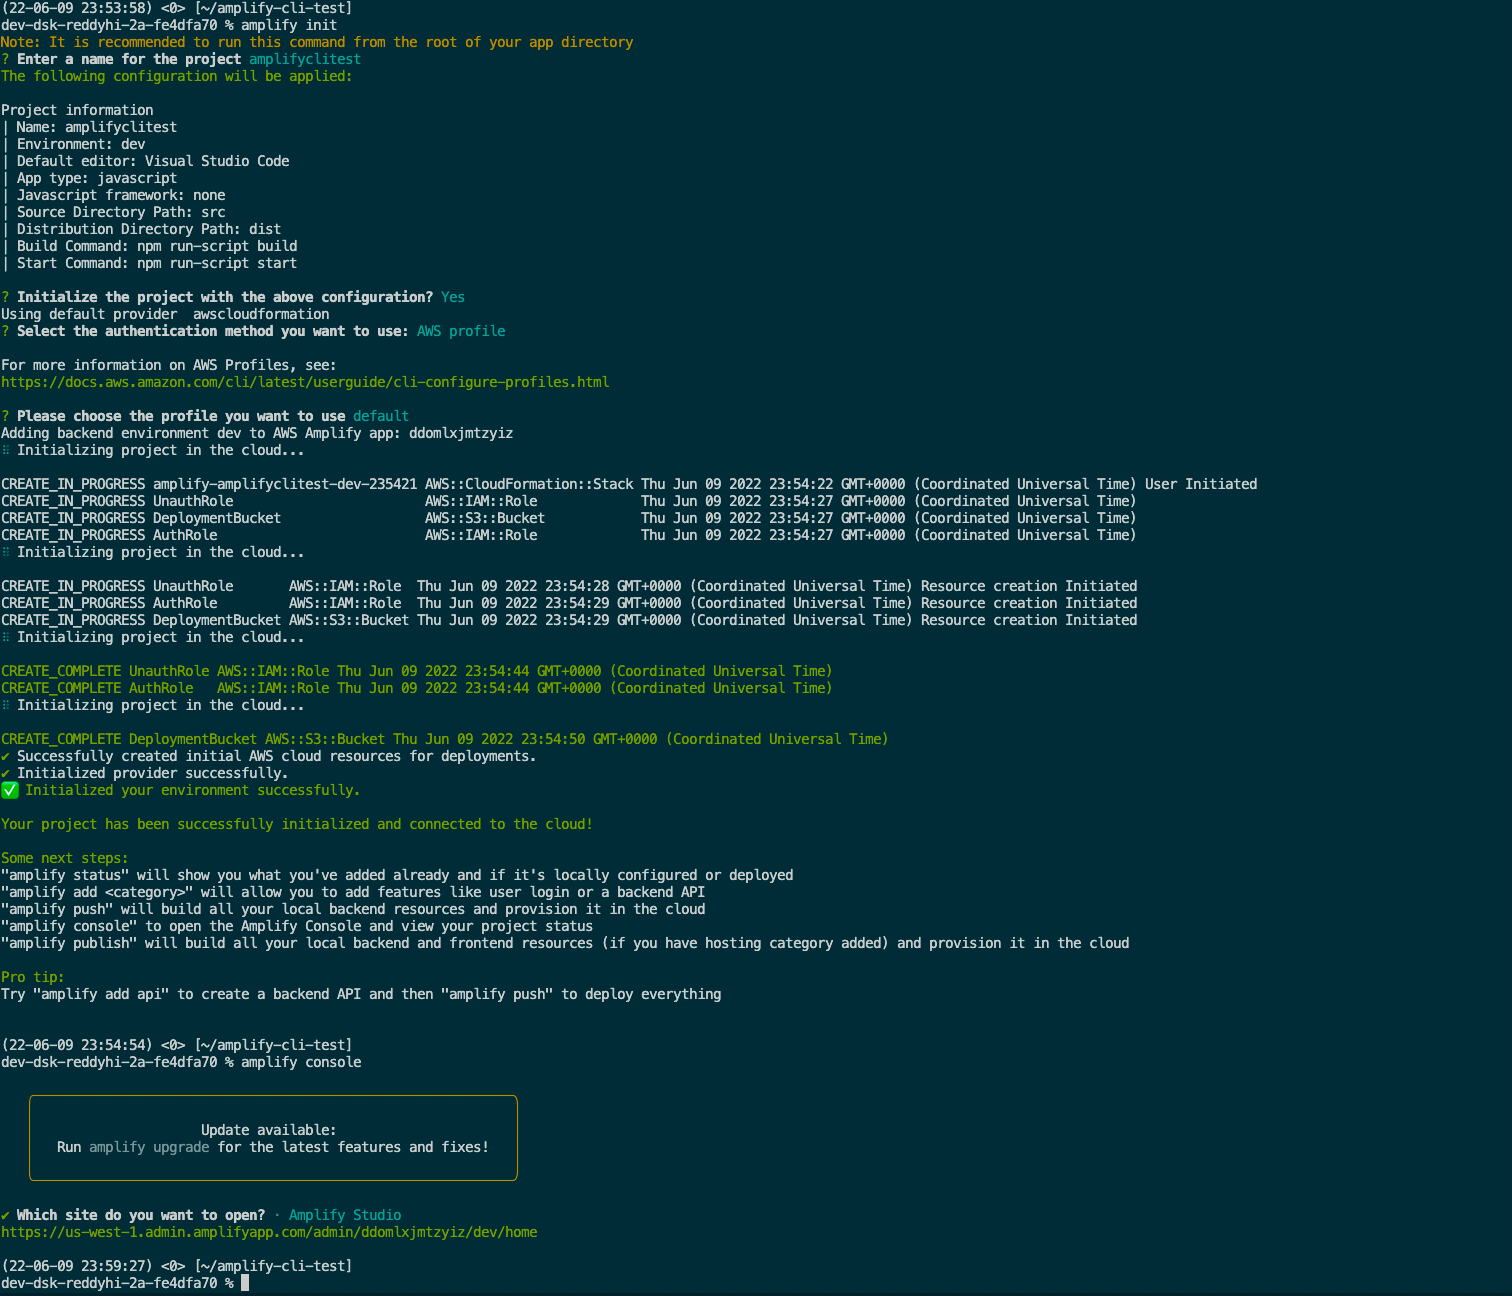Click the orange "Note: It is recommended" warning line
The image size is (1512, 1296).
[x=317, y=42]
